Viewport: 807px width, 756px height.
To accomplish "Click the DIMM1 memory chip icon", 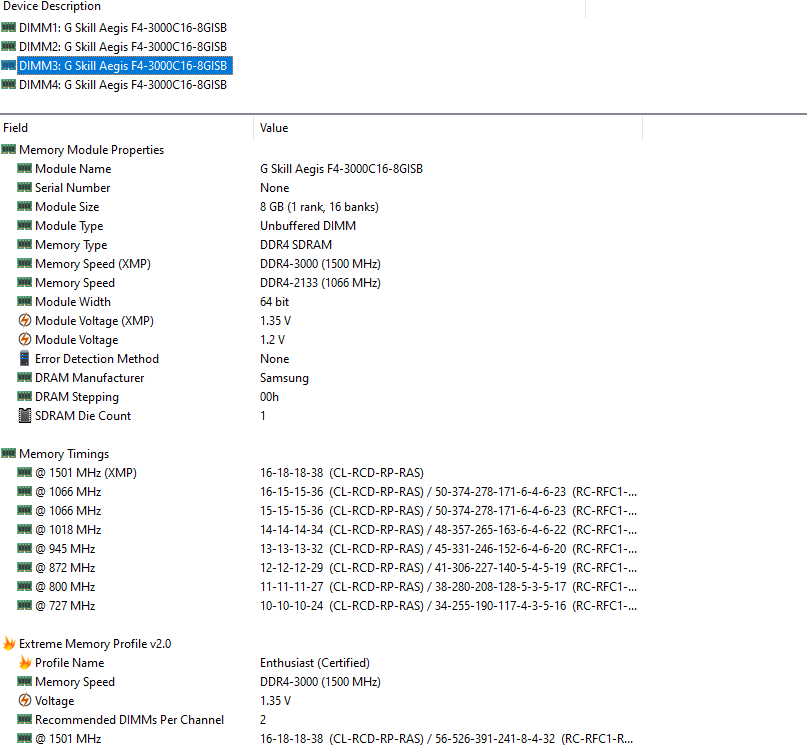I will click(8, 27).
